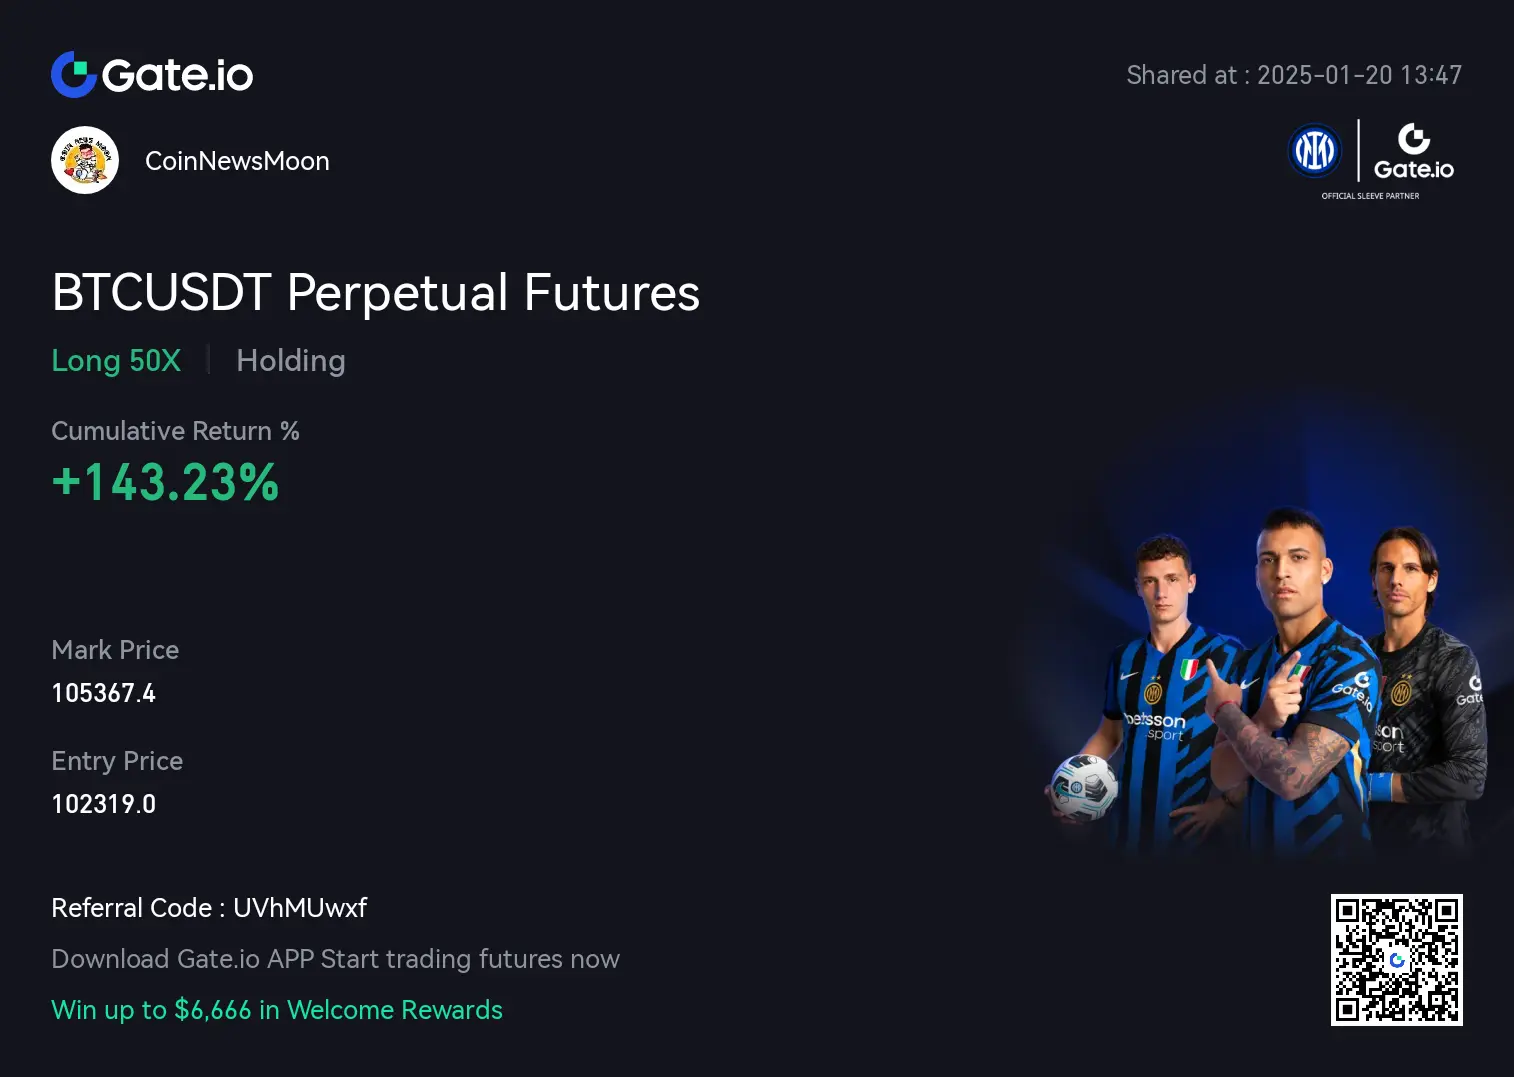Click the soccer ball held by player

(1084, 787)
